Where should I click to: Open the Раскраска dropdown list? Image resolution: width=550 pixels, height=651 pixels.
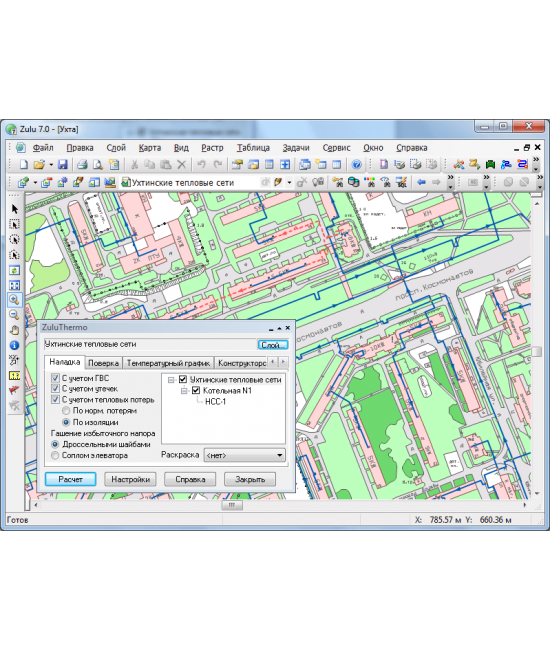click(244, 455)
